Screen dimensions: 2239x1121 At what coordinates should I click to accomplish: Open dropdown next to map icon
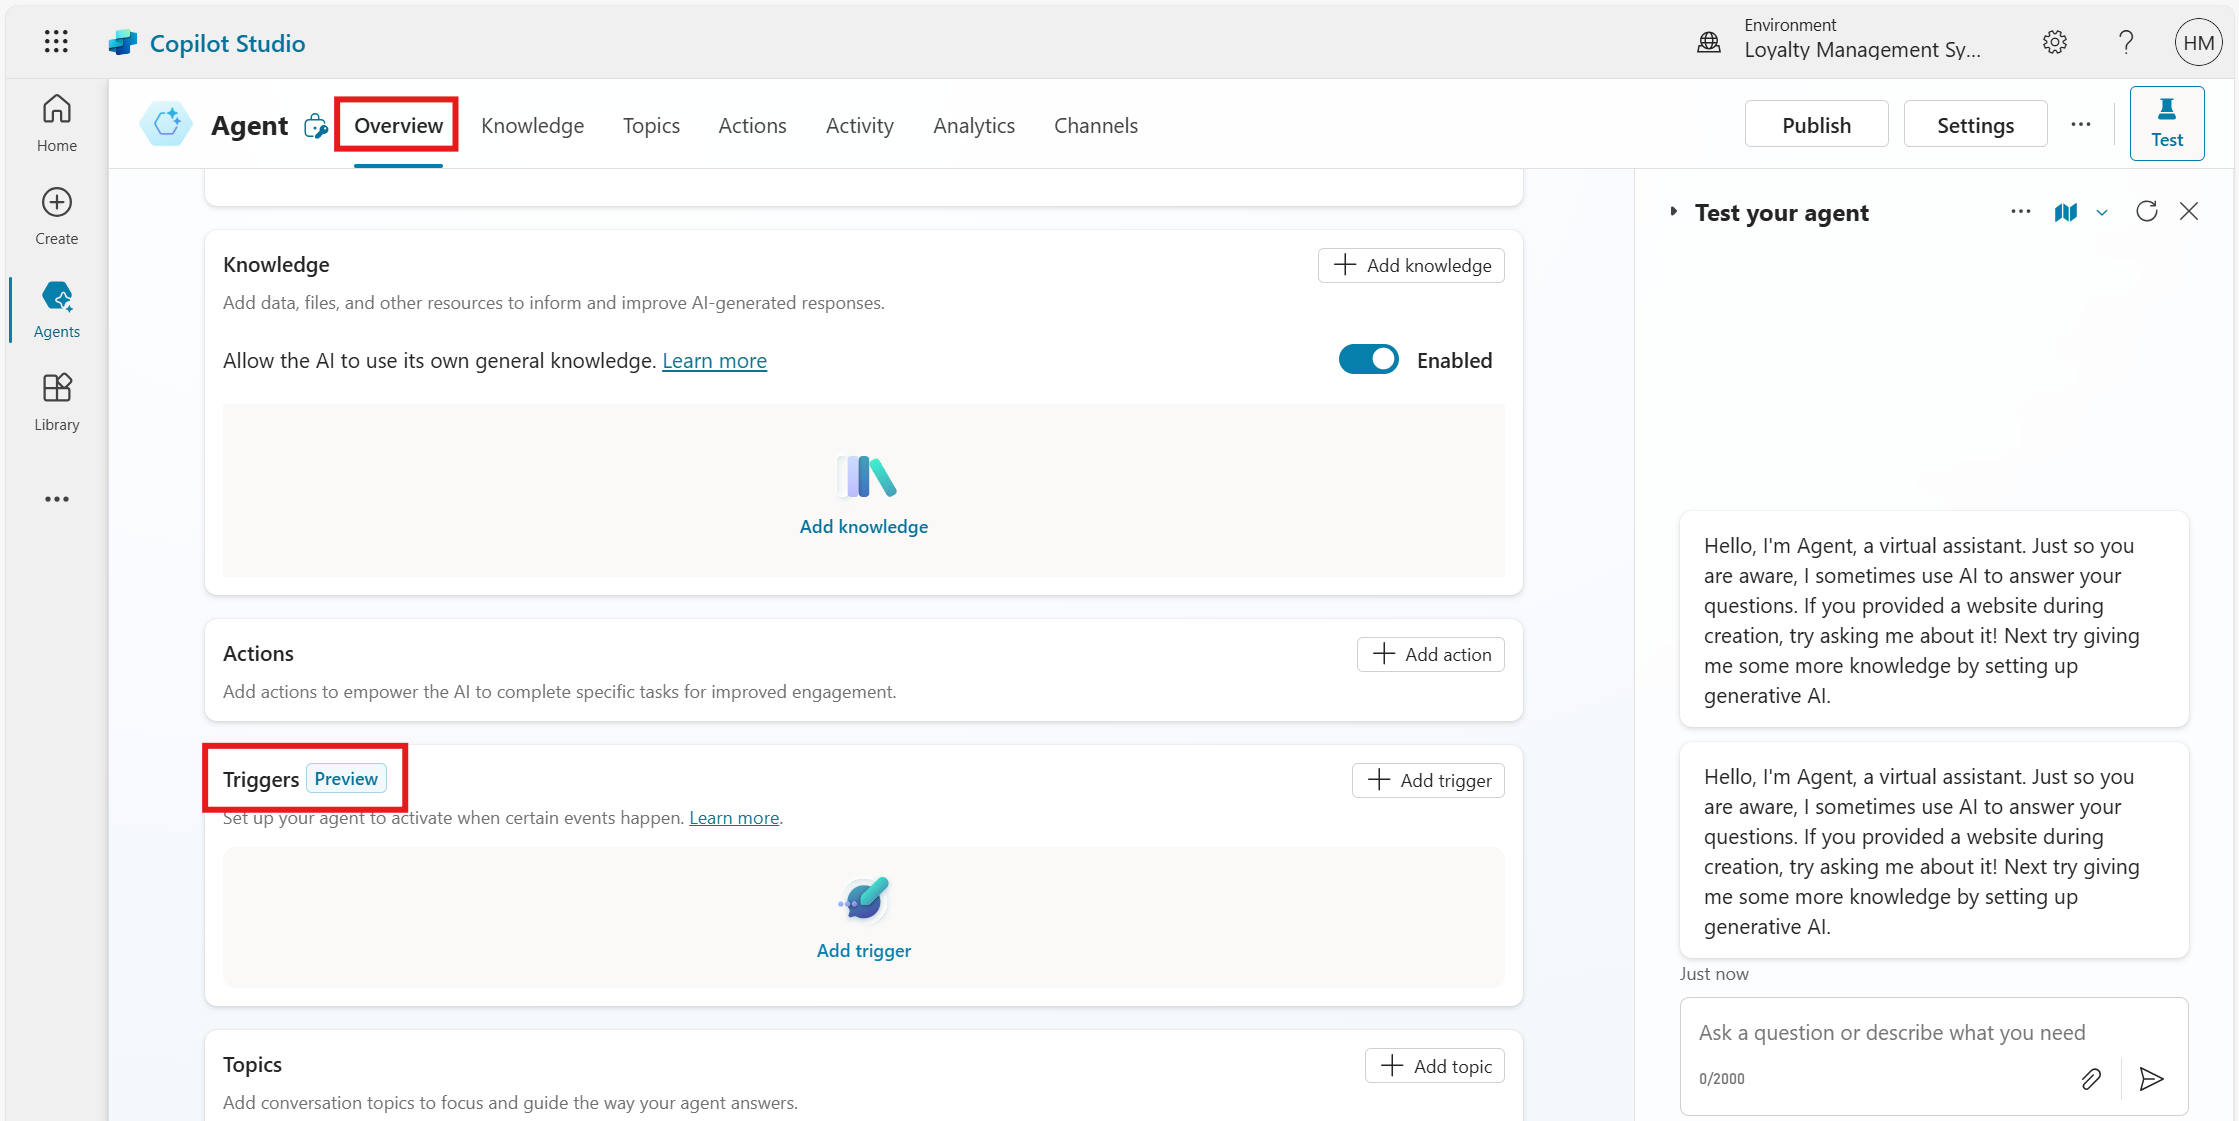[2102, 213]
